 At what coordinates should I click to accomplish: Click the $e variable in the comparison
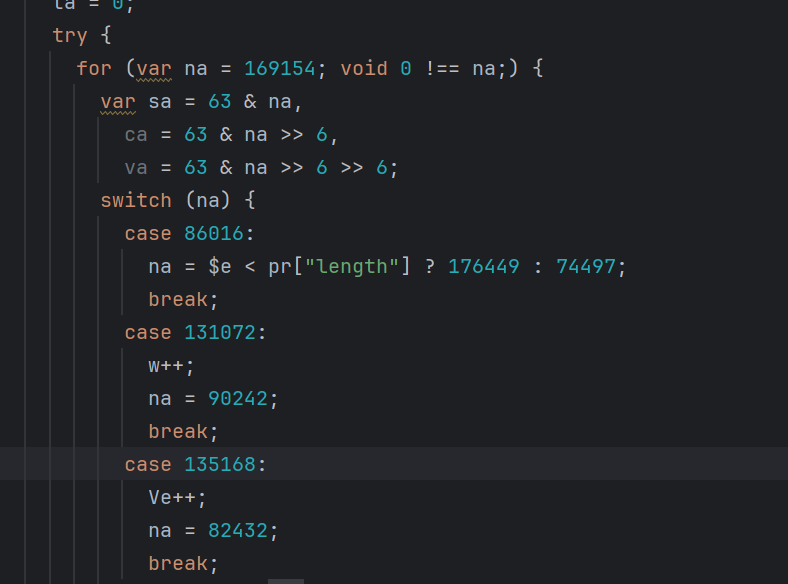(219, 267)
